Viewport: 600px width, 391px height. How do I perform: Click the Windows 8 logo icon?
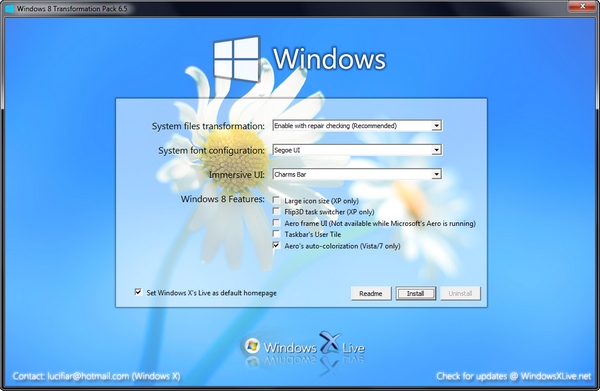click(236, 59)
